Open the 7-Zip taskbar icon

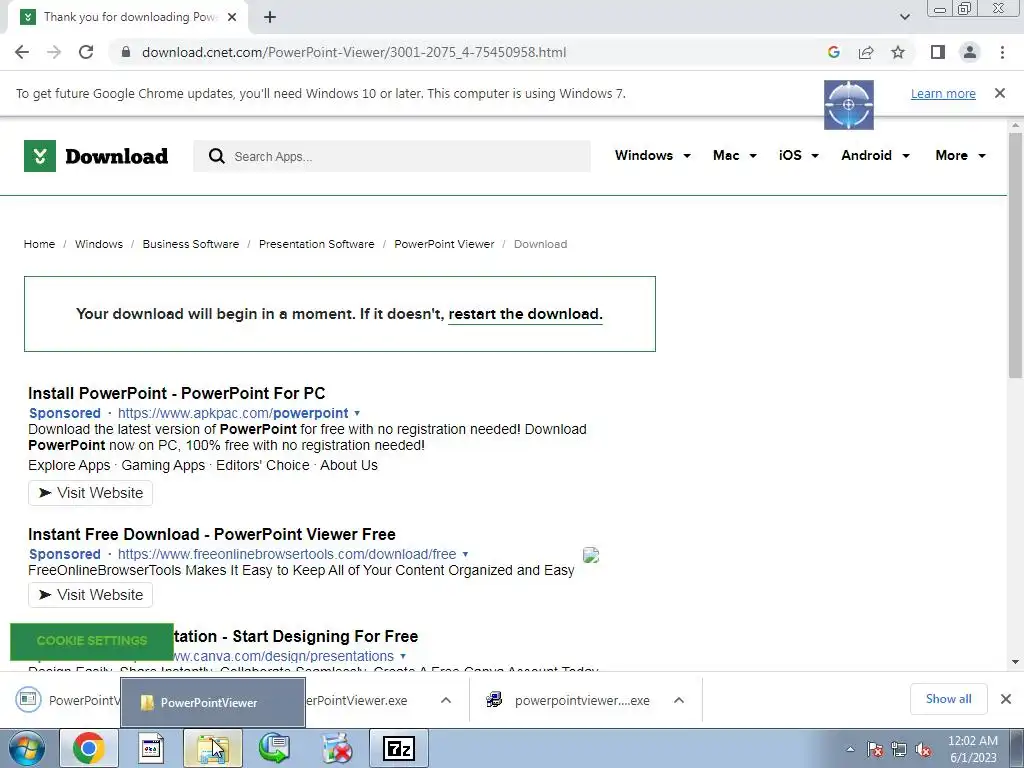click(399, 748)
